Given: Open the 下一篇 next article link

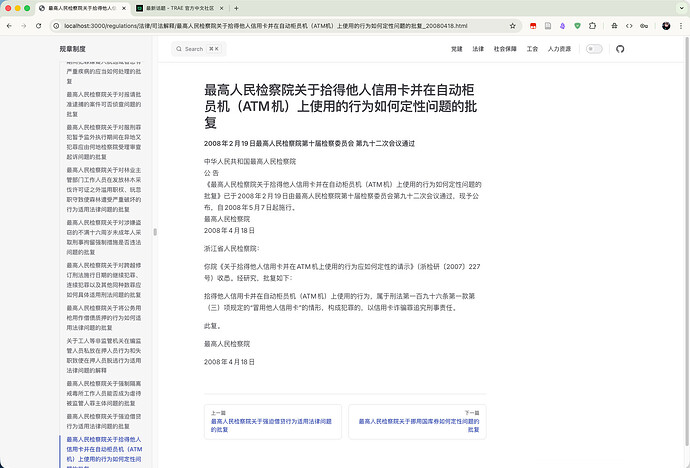Looking at the screenshot, I should pyautogui.click(x=417, y=422).
